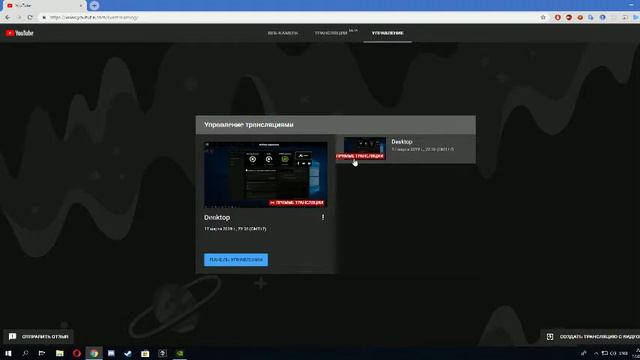Open Windows taskbar search
The image size is (640, 360).
tap(25, 353)
